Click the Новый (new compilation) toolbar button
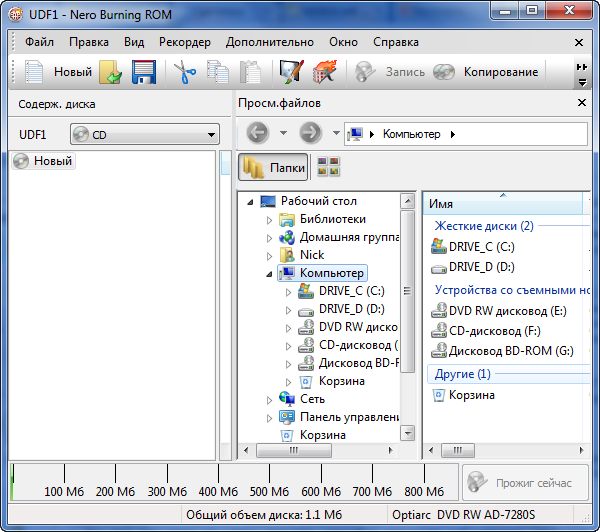The image size is (600, 532). tap(58, 72)
